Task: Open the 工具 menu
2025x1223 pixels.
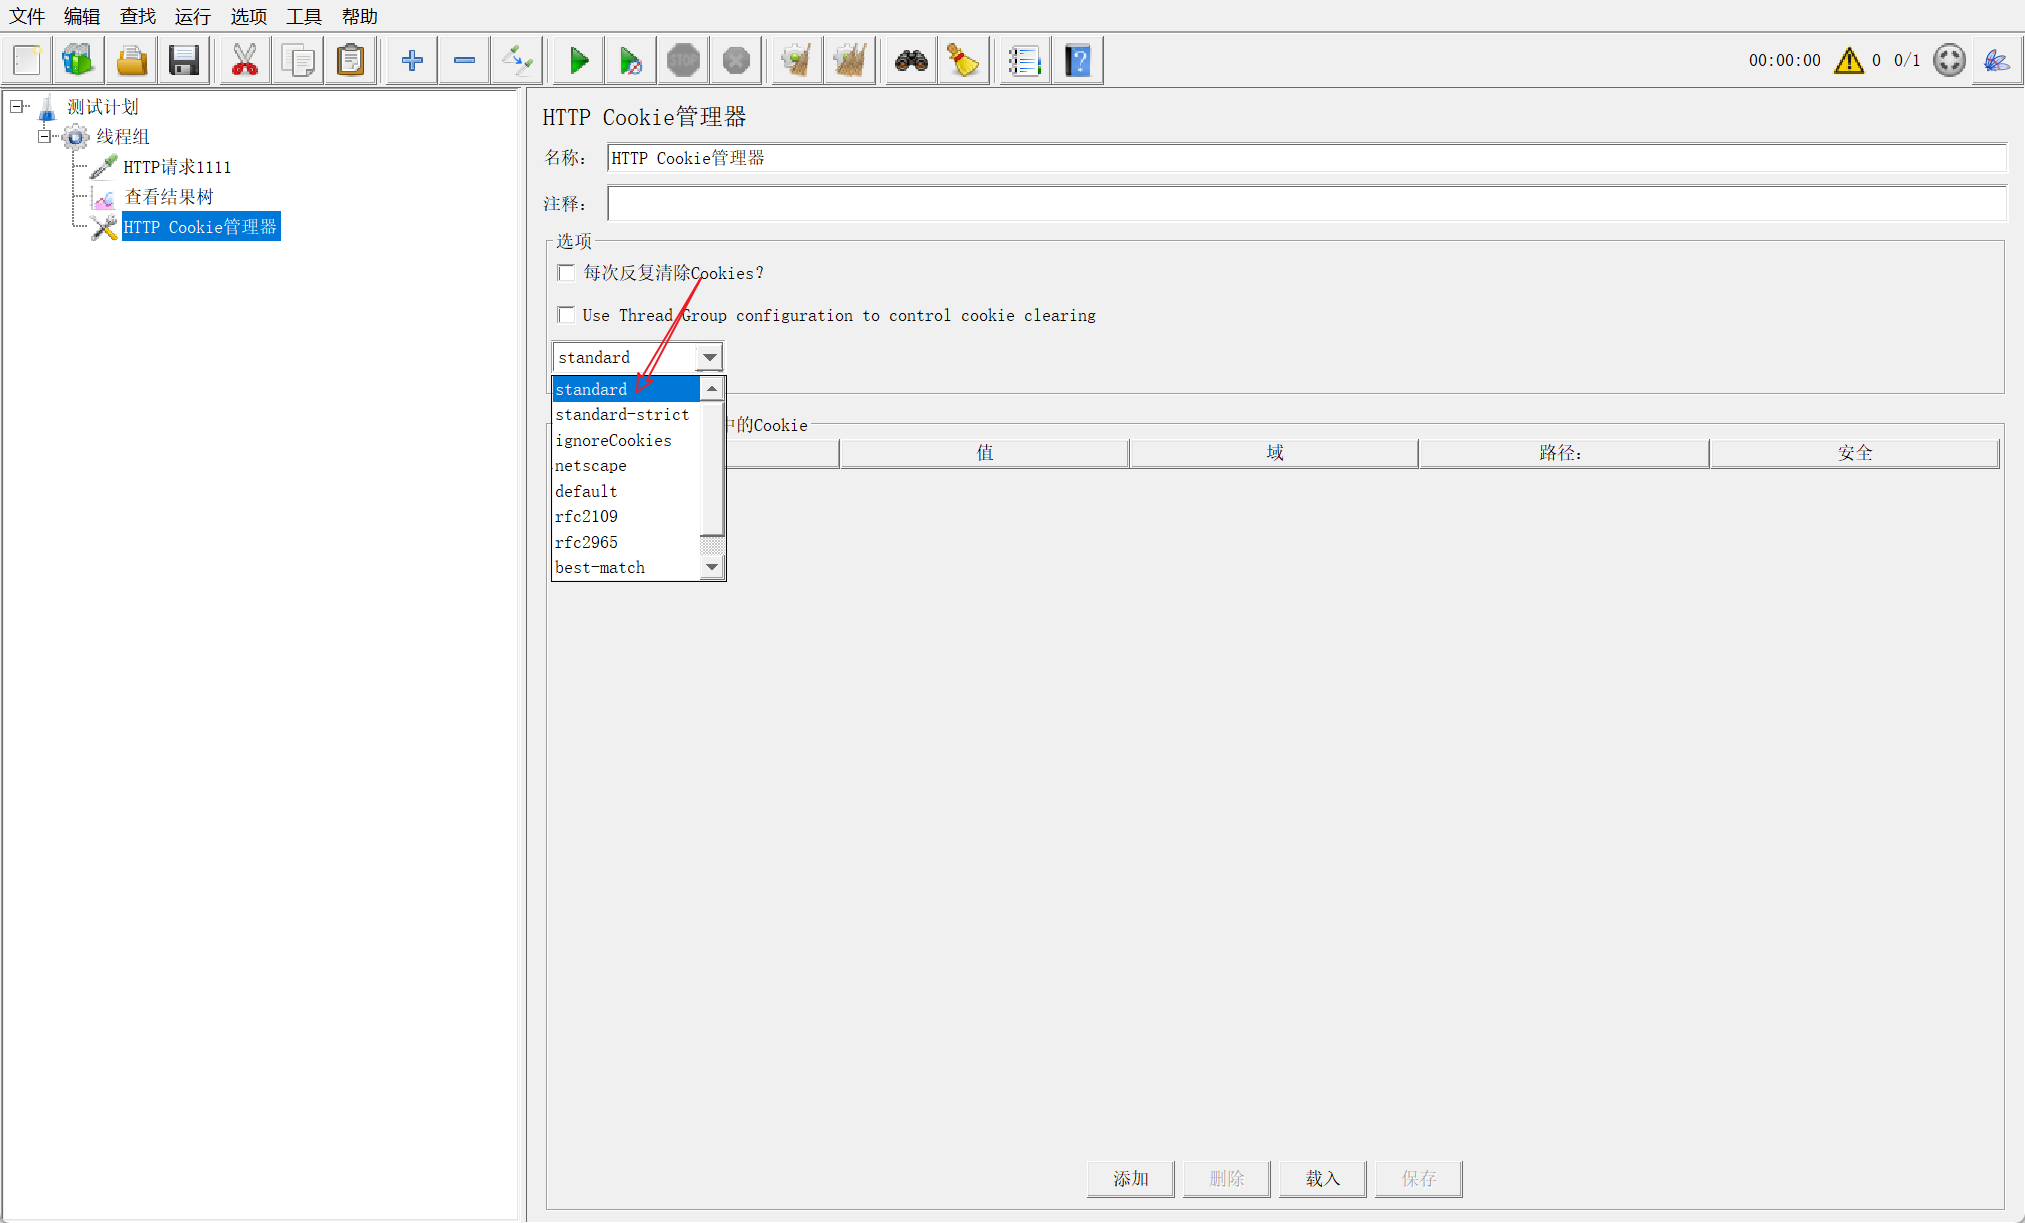Action: (x=304, y=16)
